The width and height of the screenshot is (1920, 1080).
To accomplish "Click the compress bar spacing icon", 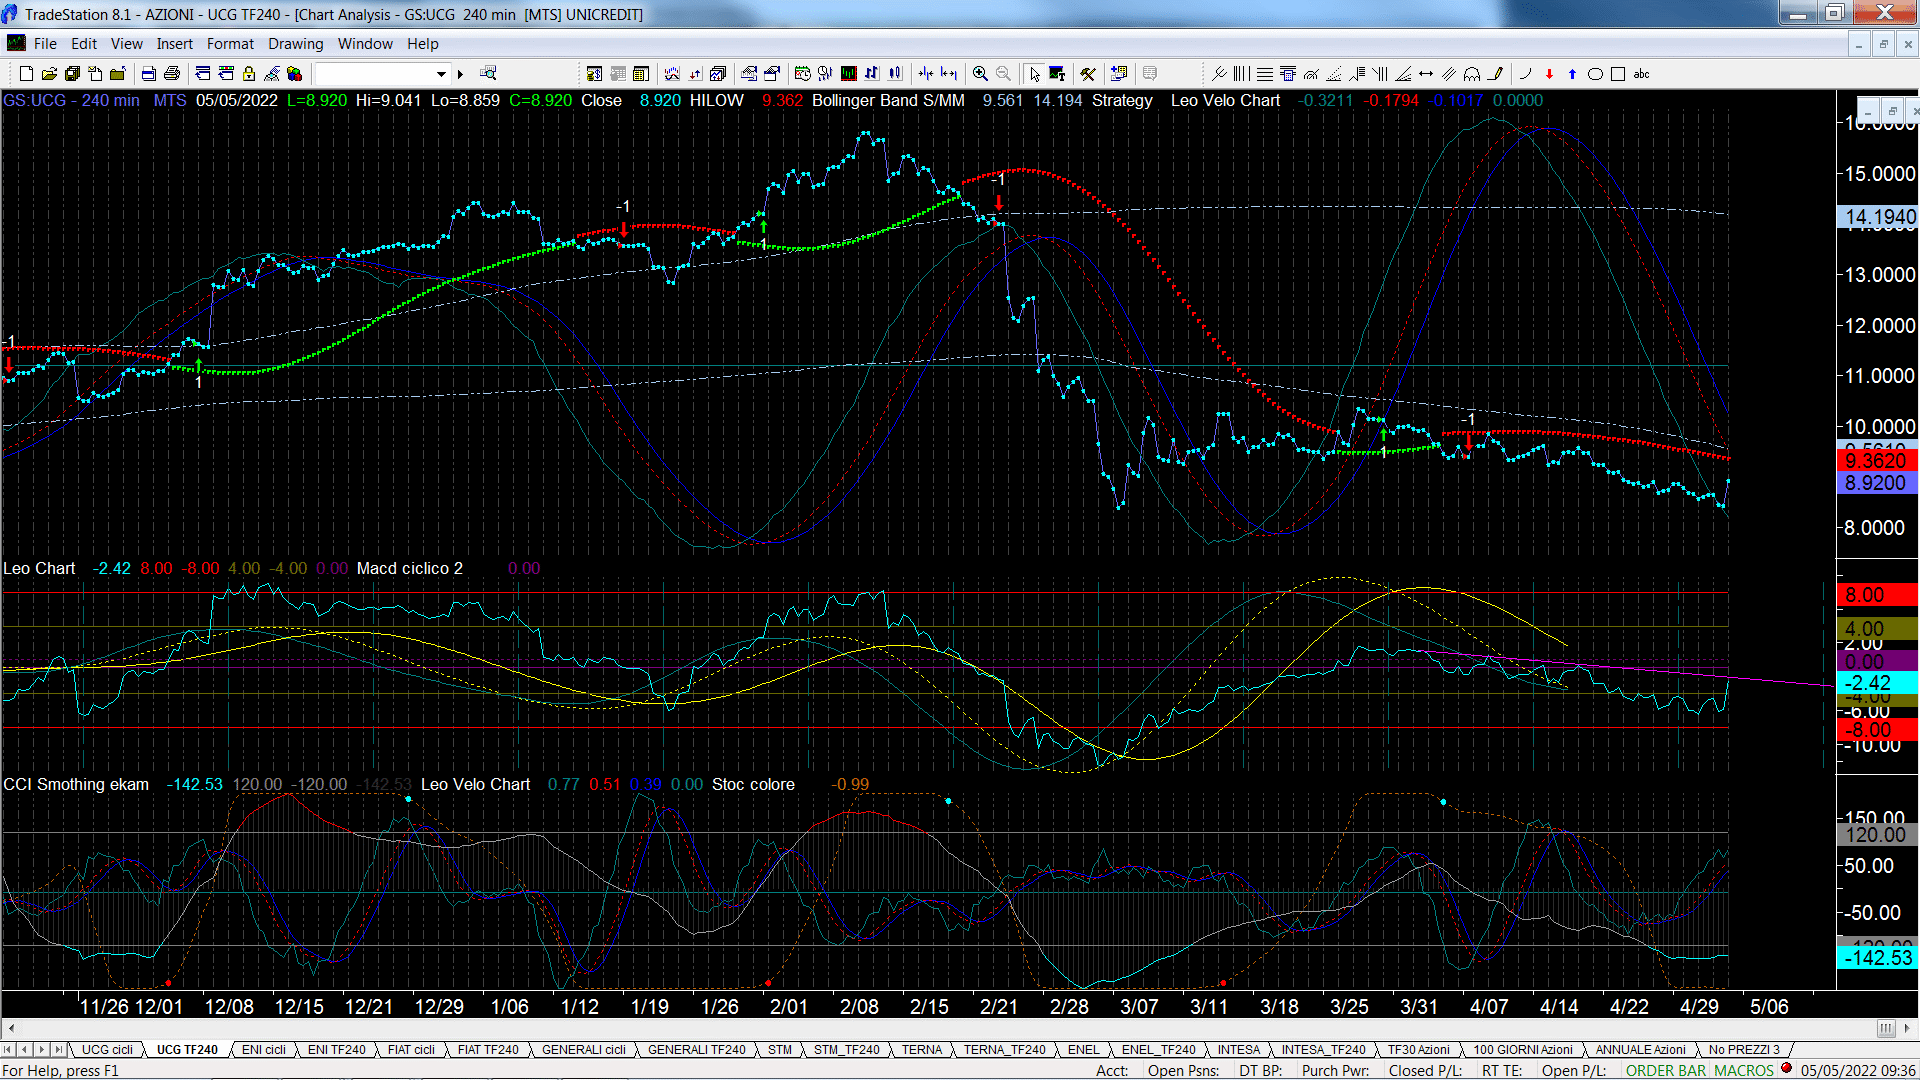I will click(x=926, y=74).
